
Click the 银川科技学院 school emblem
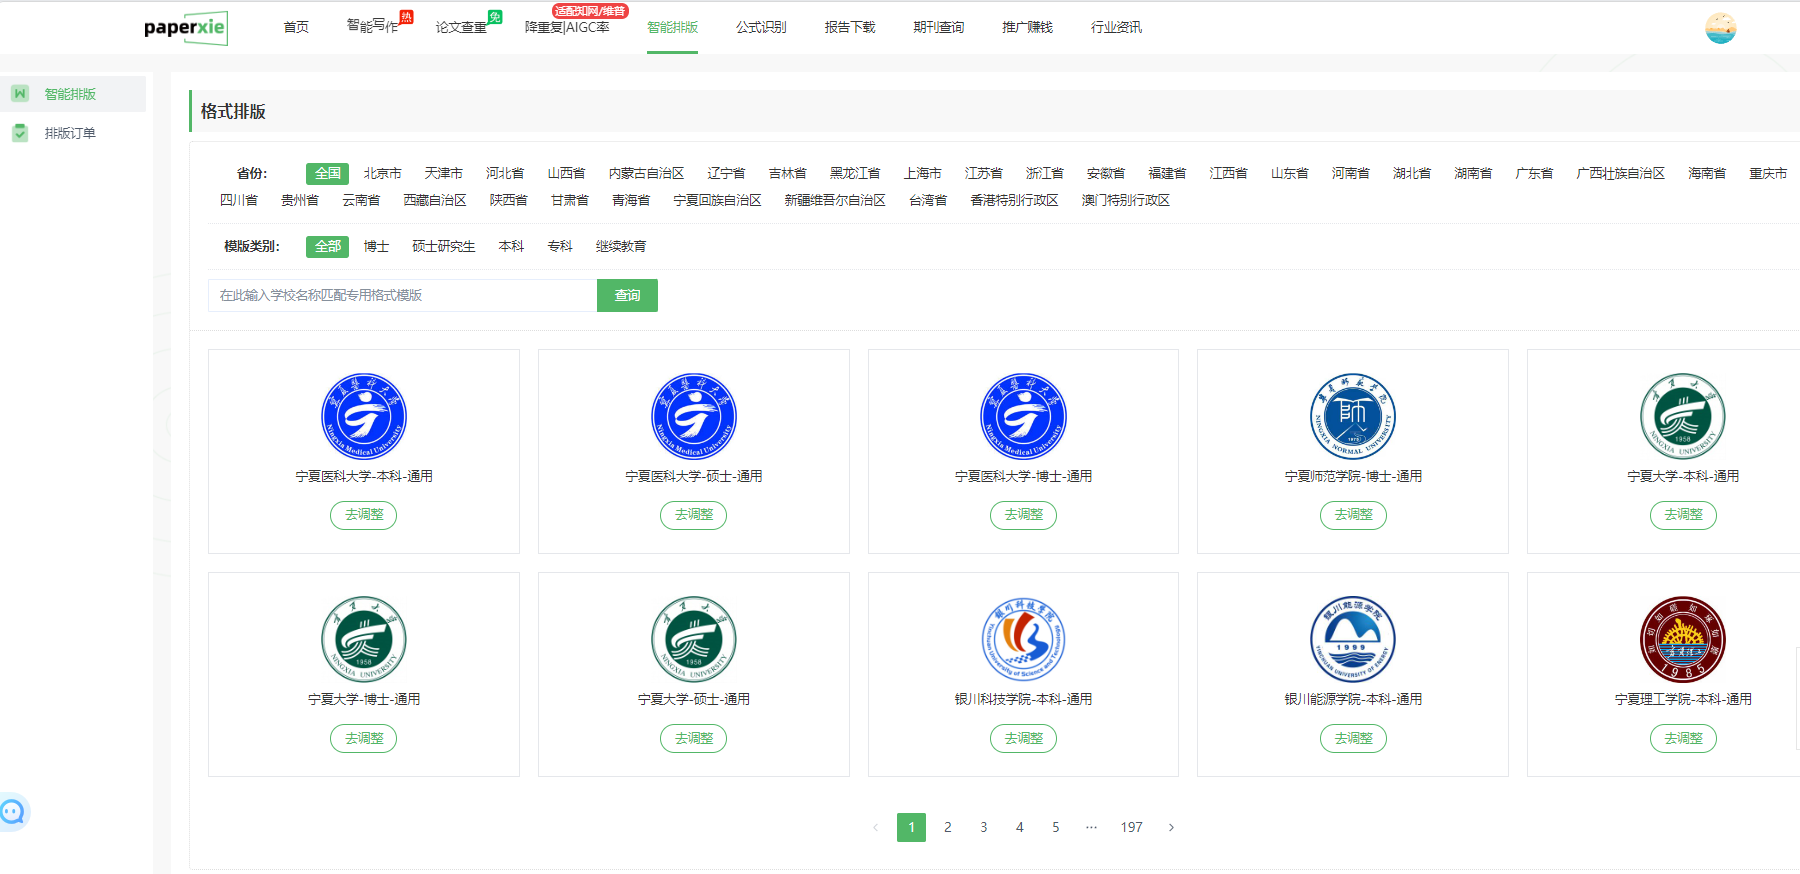(x=1023, y=640)
